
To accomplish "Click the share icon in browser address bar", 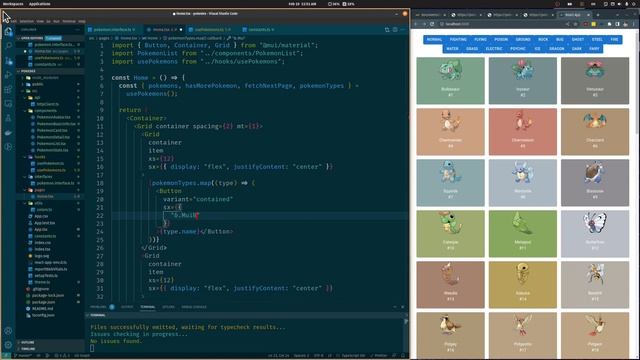I will tap(567, 24).
